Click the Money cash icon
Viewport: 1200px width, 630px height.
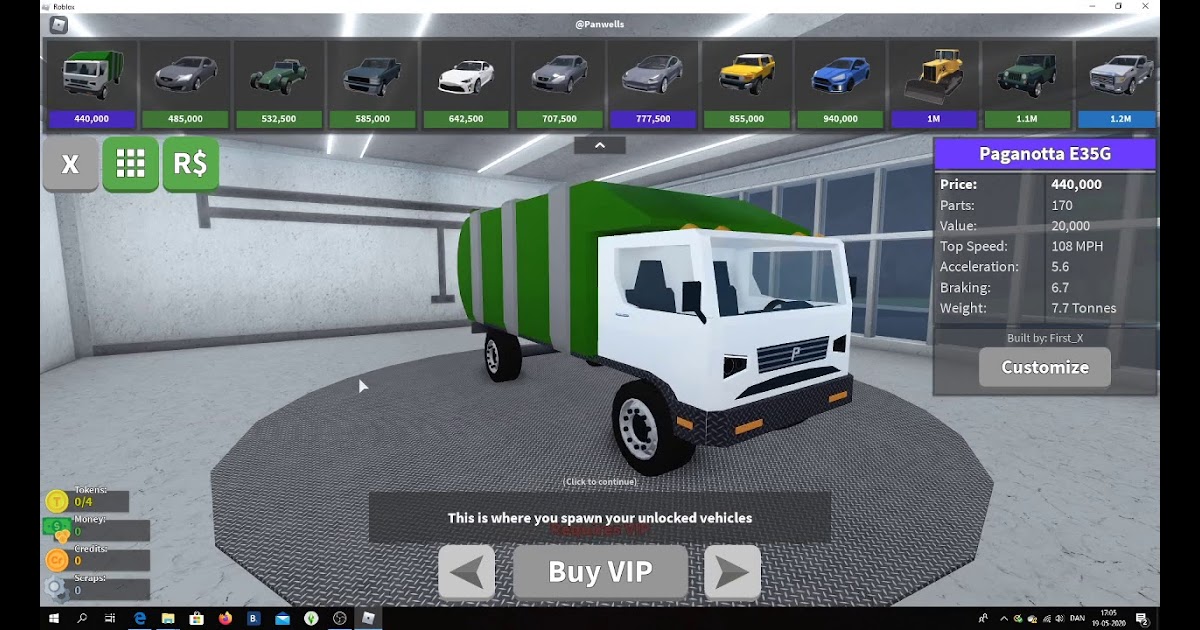click(57, 530)
